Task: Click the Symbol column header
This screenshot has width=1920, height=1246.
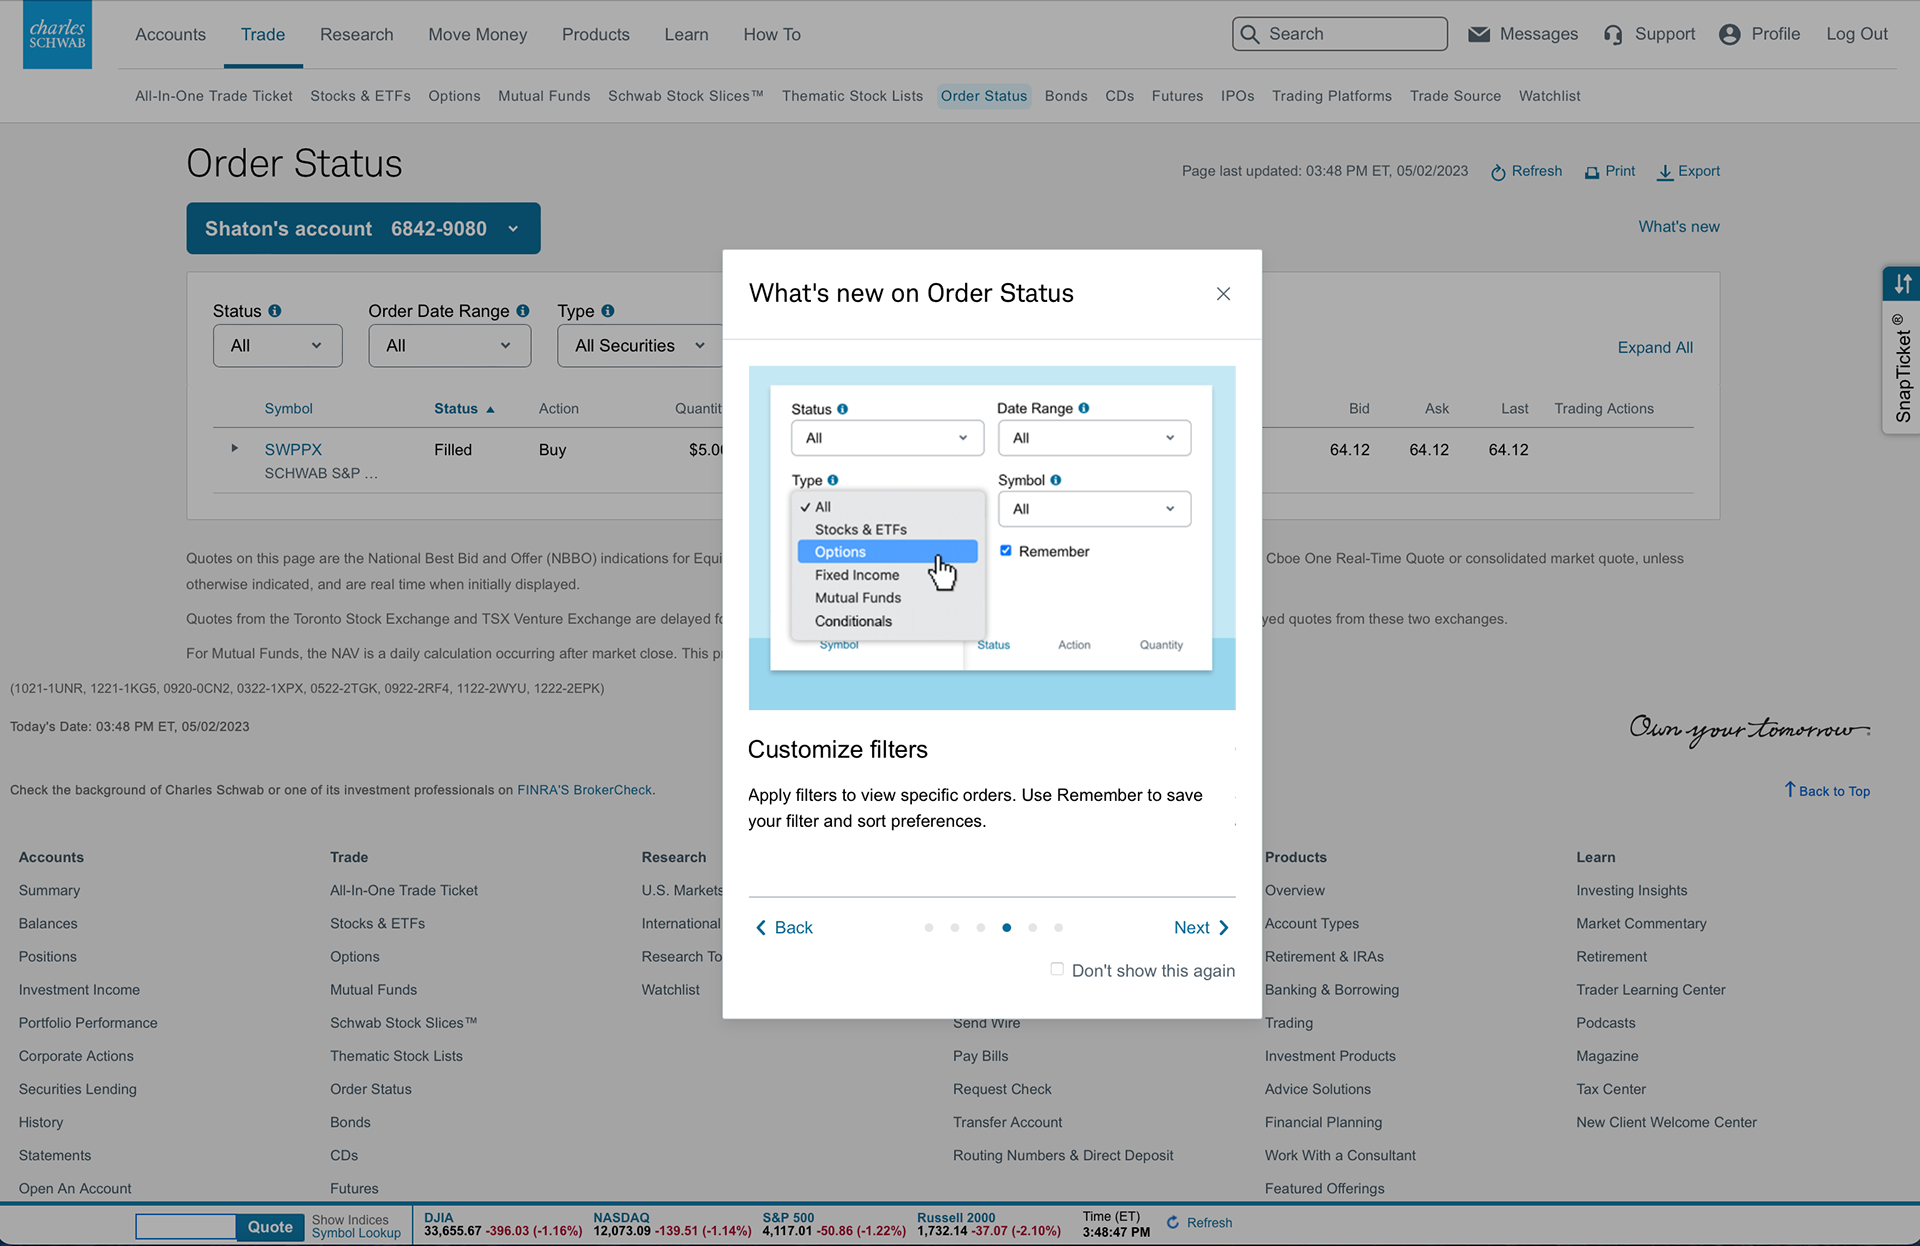Action: pyautogui.click(x=288, y=409)
